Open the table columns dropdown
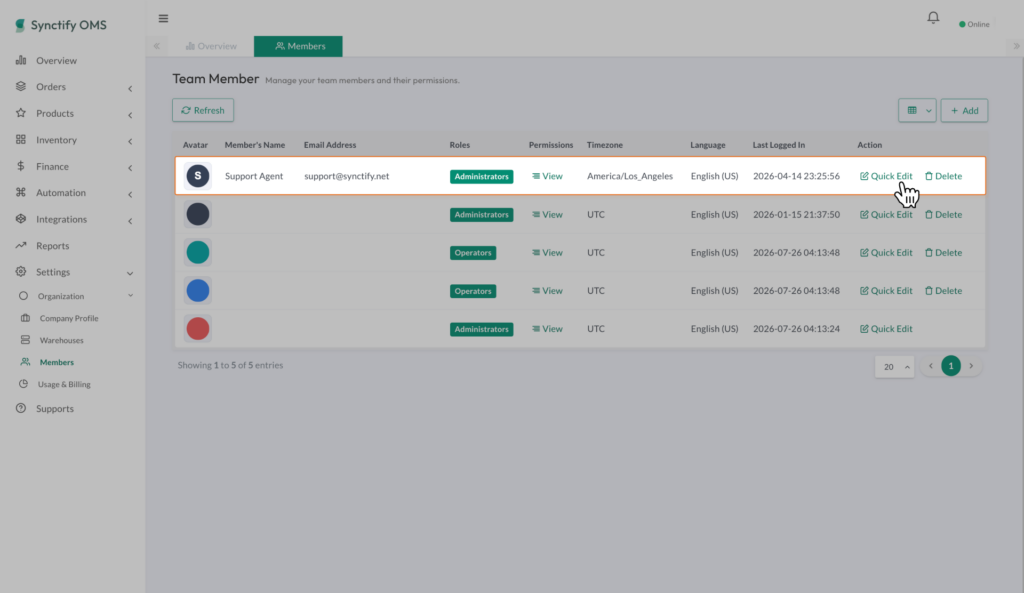Screen dimensions: 1024x593 pyautogui.click(x=917, y=110)
